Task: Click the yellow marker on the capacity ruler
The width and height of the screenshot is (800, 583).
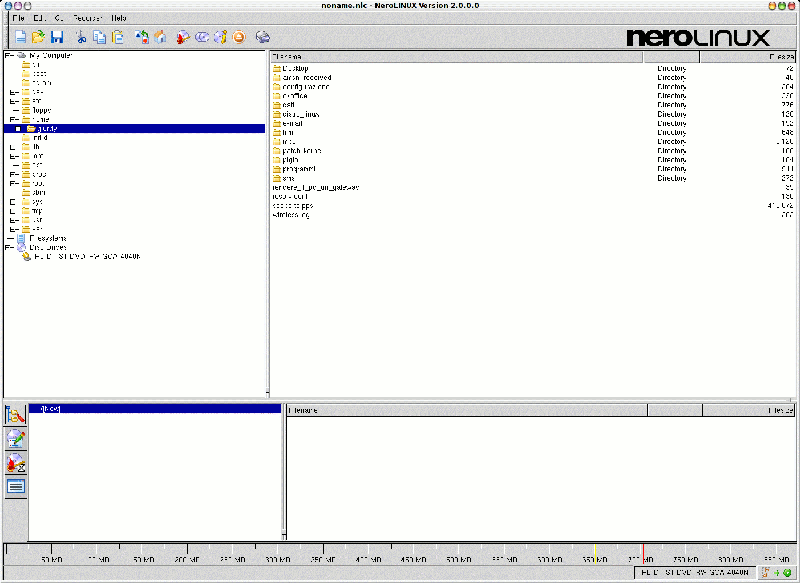Action: pyautogui.click(x=595, y=553)
